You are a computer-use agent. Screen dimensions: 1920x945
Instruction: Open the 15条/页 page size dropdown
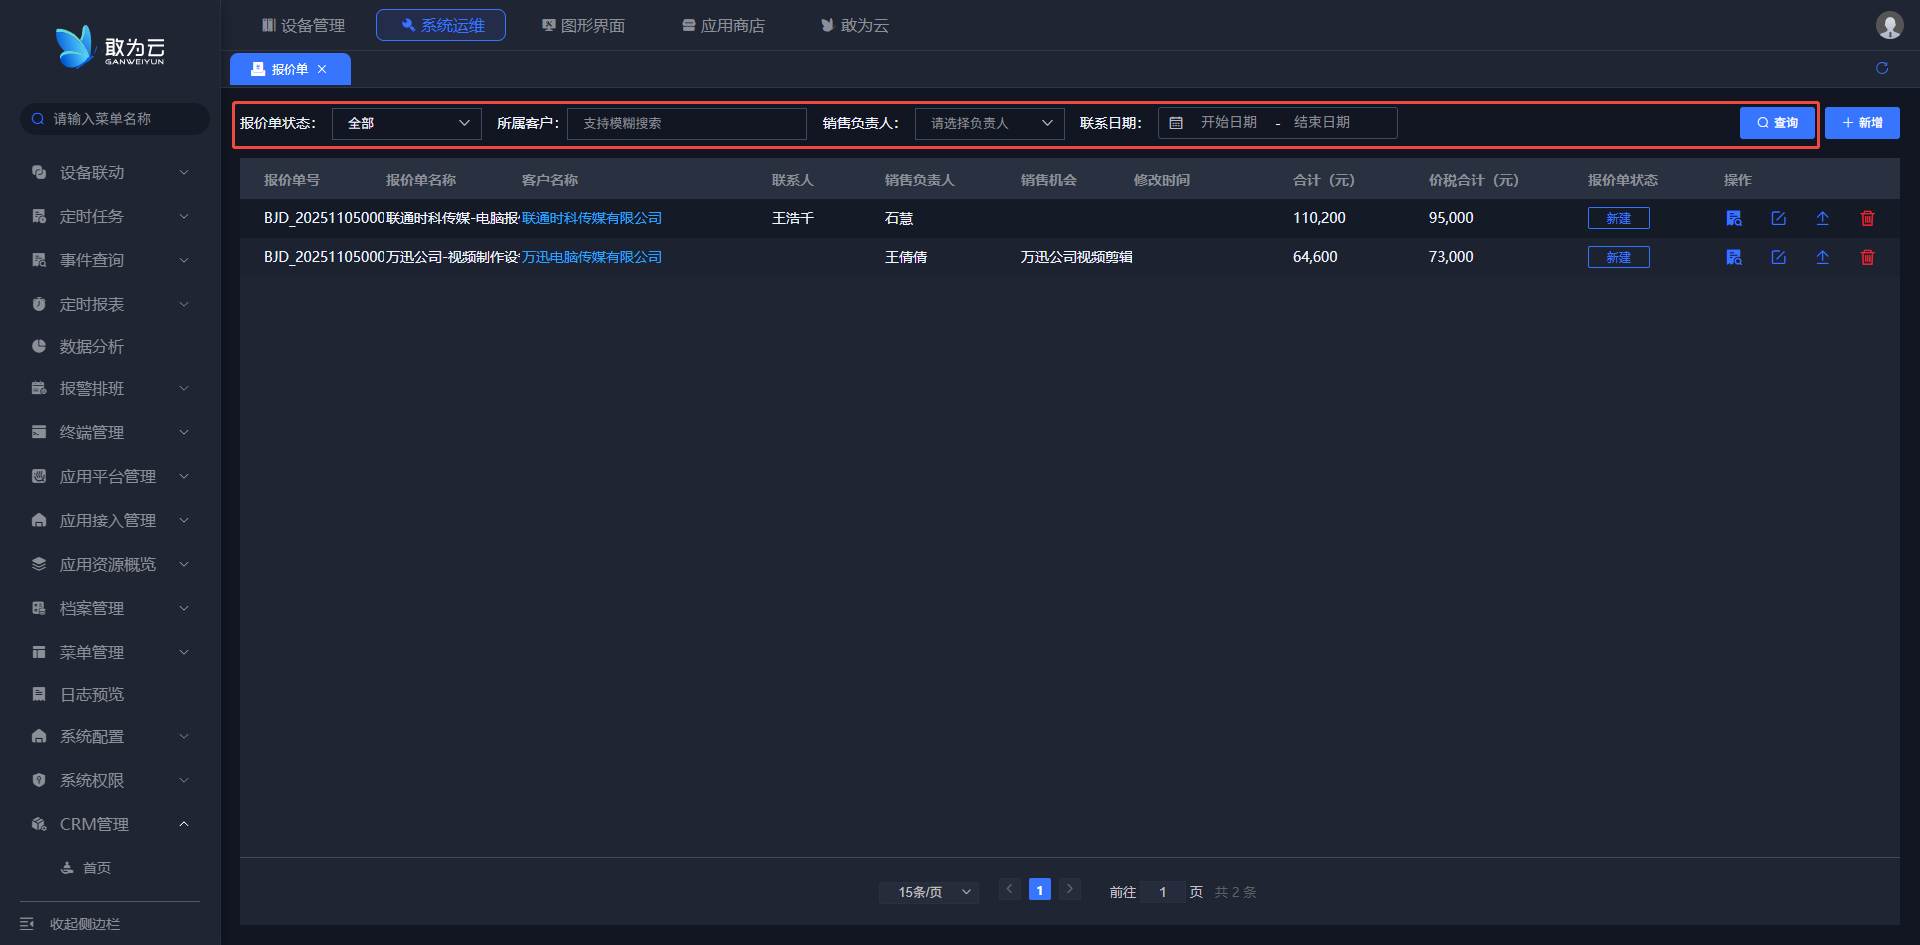[929, 892]
